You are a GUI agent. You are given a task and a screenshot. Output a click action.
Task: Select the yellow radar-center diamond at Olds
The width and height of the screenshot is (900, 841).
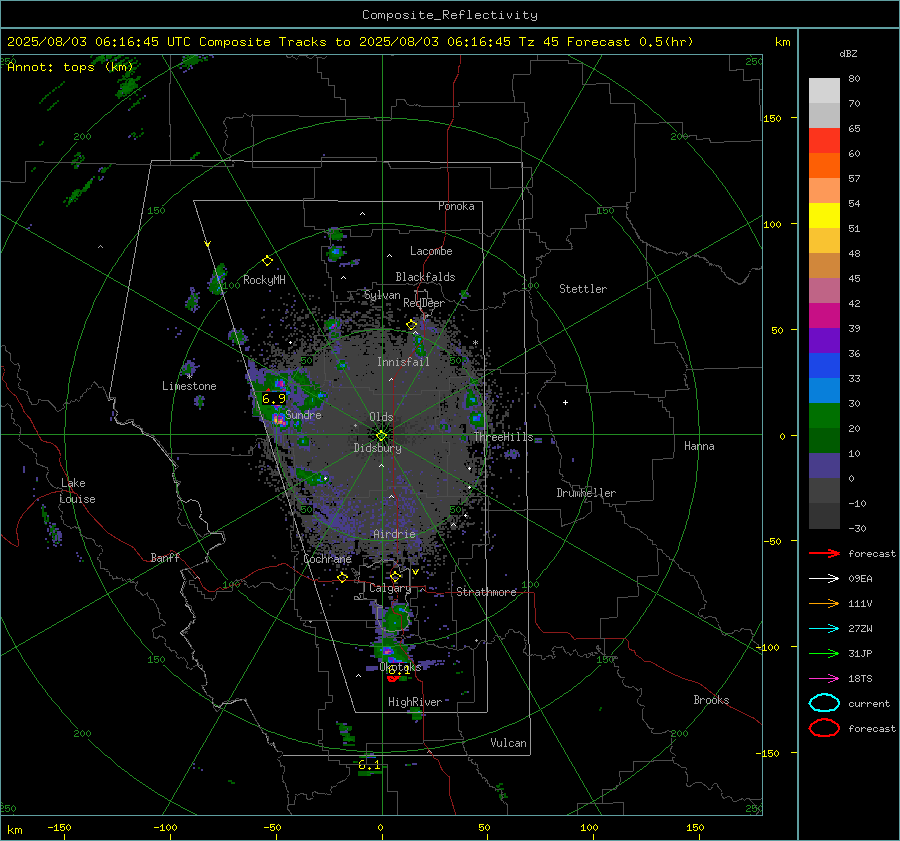point(381,436)
